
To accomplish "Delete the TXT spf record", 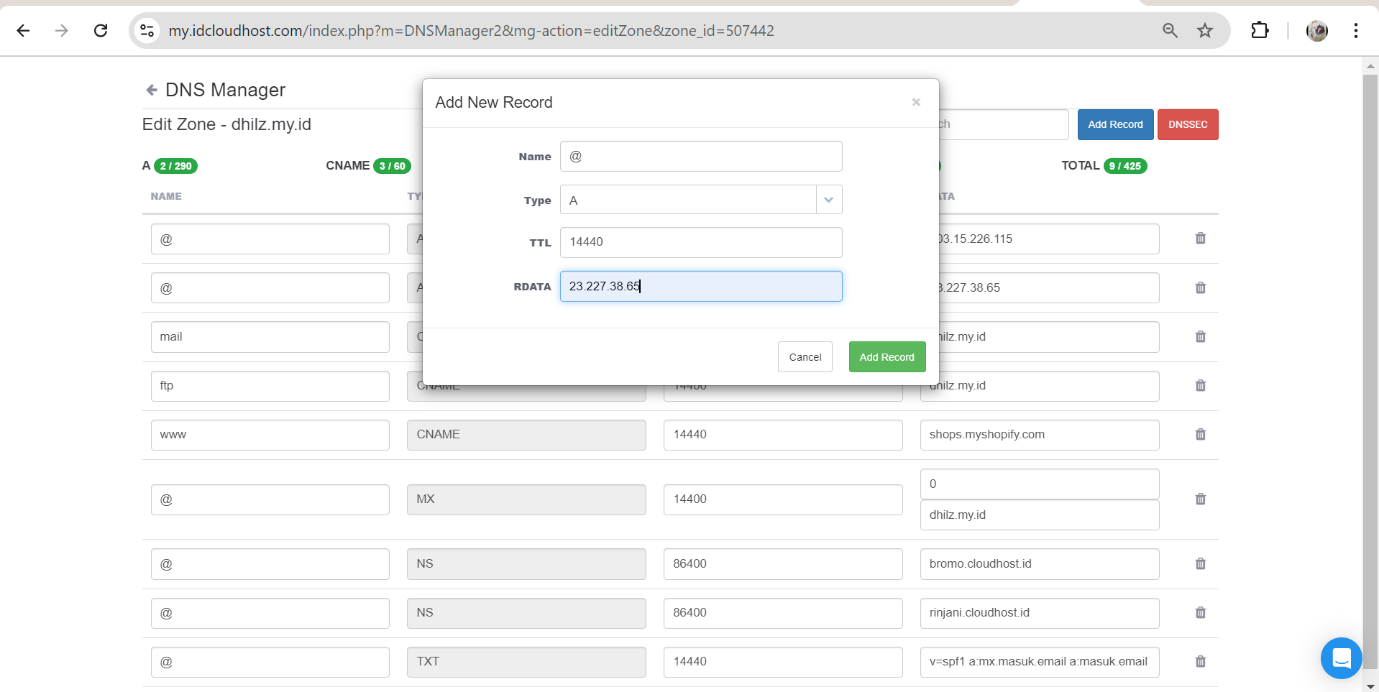I will [1201, 662].
